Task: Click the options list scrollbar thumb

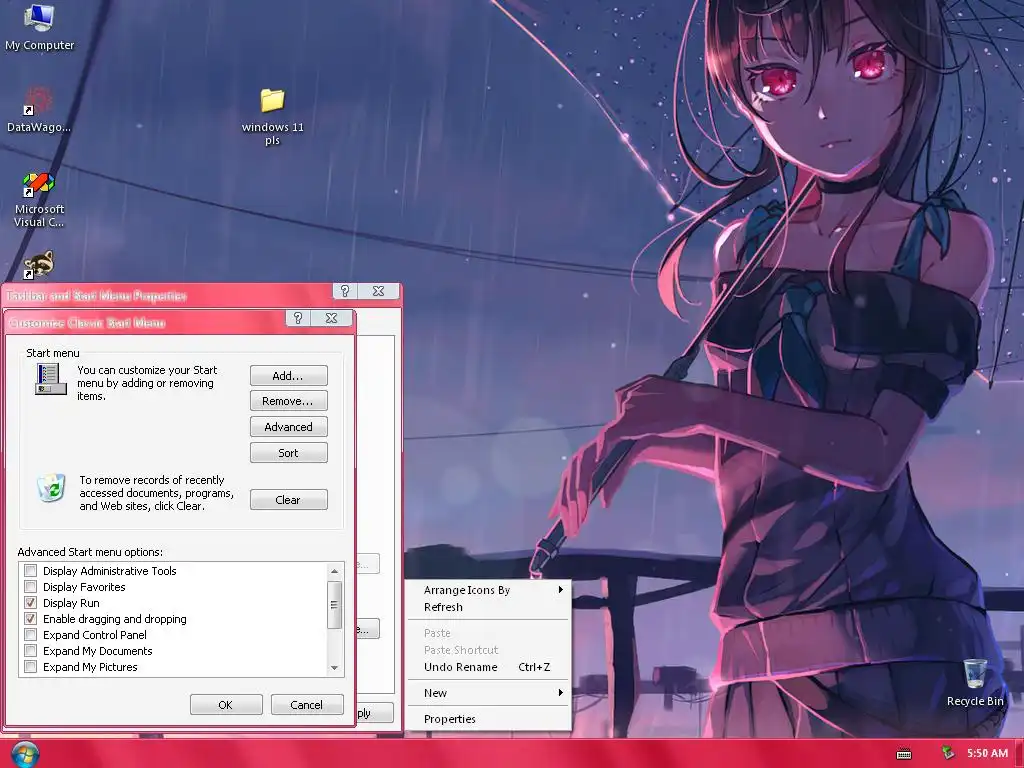Action: click(x=334, y=605)
